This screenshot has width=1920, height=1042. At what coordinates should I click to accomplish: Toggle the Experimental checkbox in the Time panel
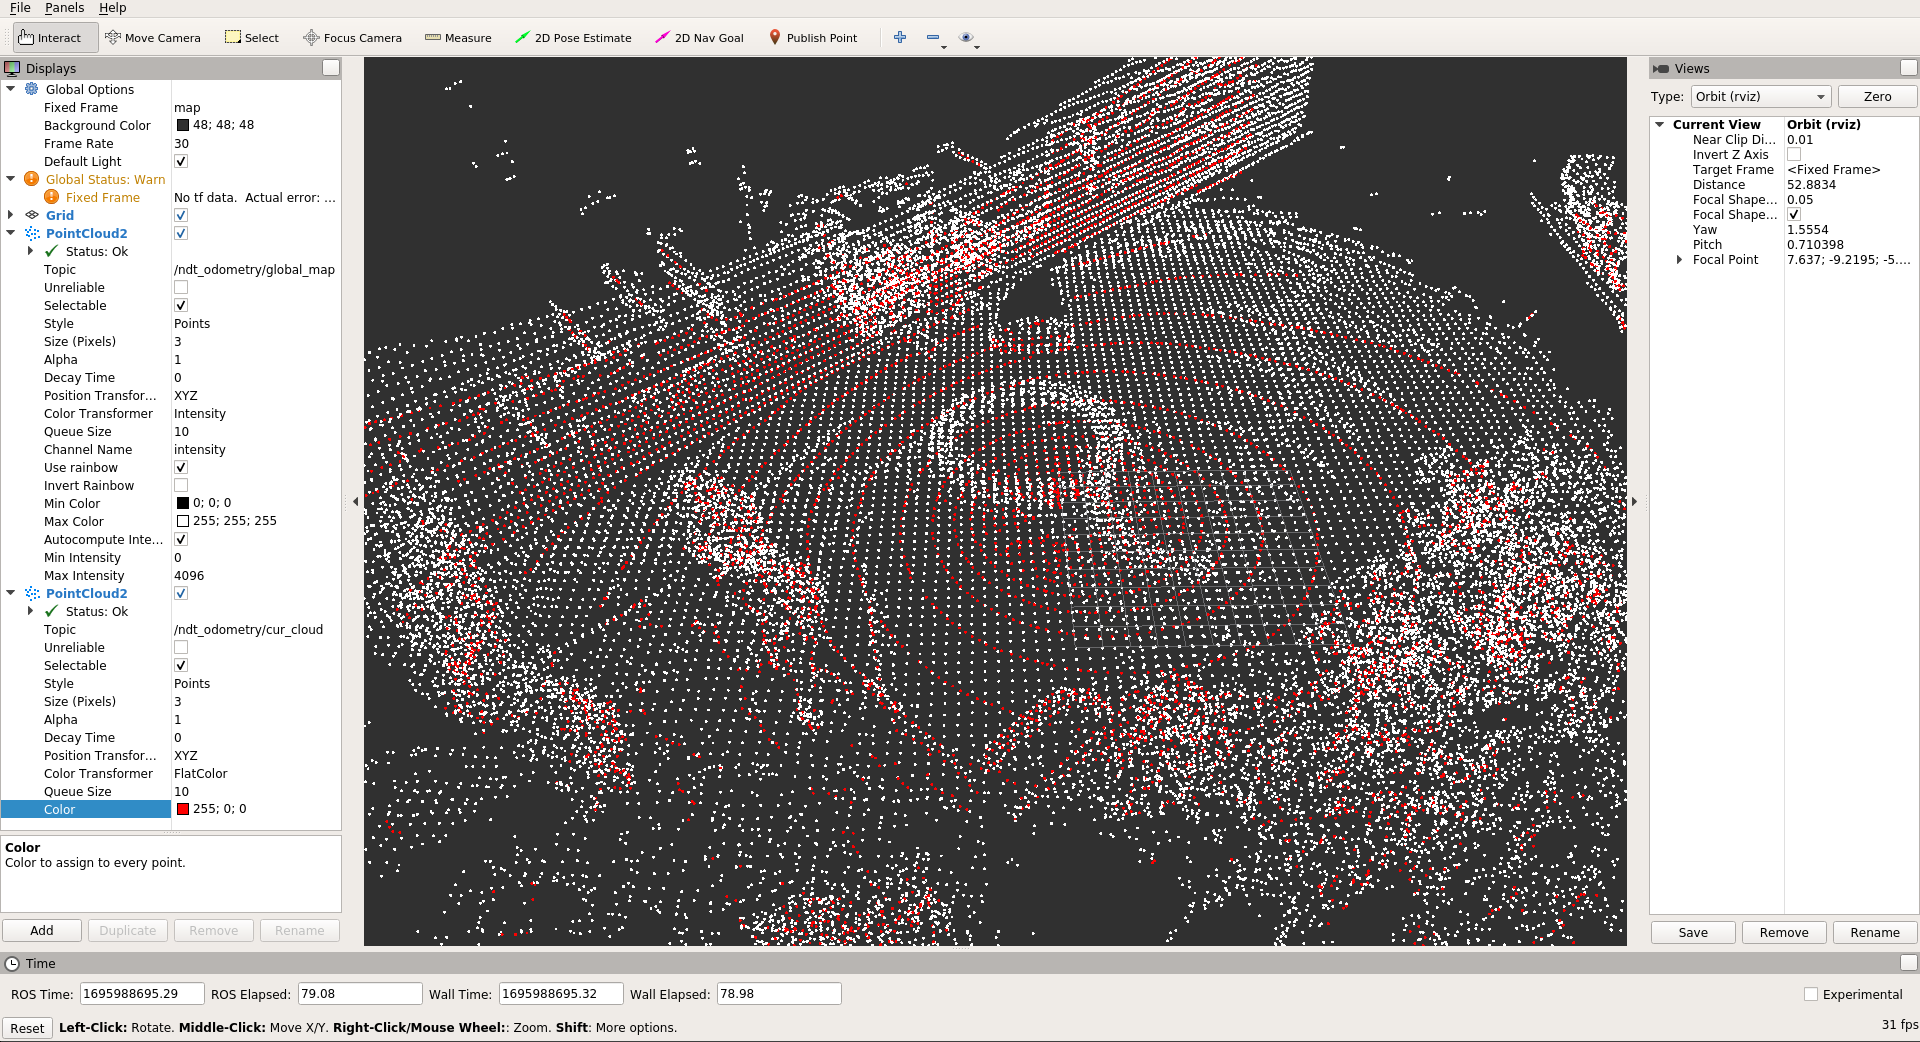click(1811, 994)
